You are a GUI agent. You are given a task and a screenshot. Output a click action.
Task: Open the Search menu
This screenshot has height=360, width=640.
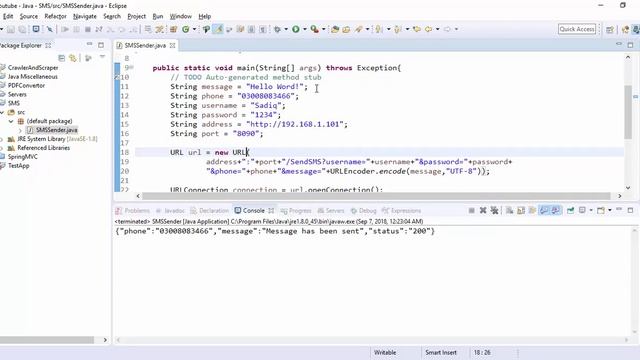coord(112,16)
